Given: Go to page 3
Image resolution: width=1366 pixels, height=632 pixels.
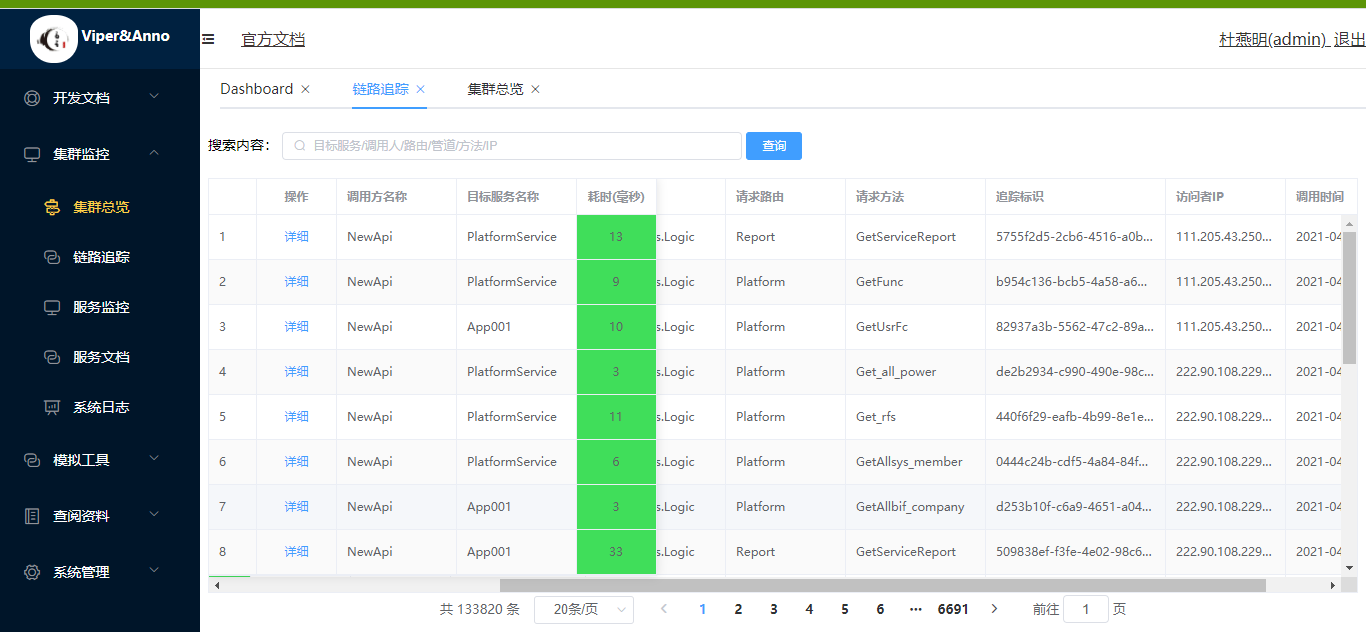Looking at the screenshot, I should coord(774,609).
